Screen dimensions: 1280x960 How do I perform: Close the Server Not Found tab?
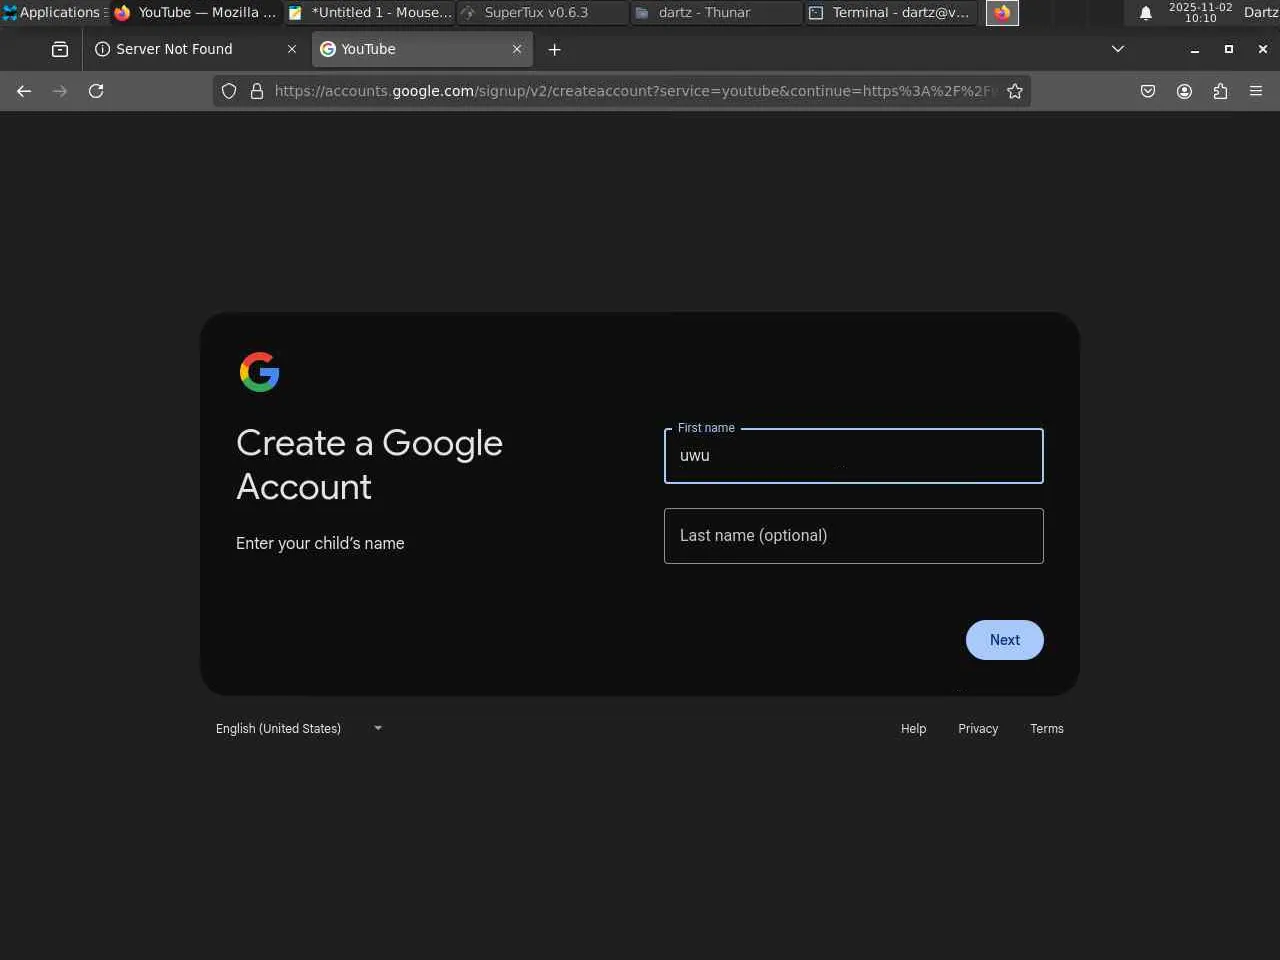[x=292, y=49]
